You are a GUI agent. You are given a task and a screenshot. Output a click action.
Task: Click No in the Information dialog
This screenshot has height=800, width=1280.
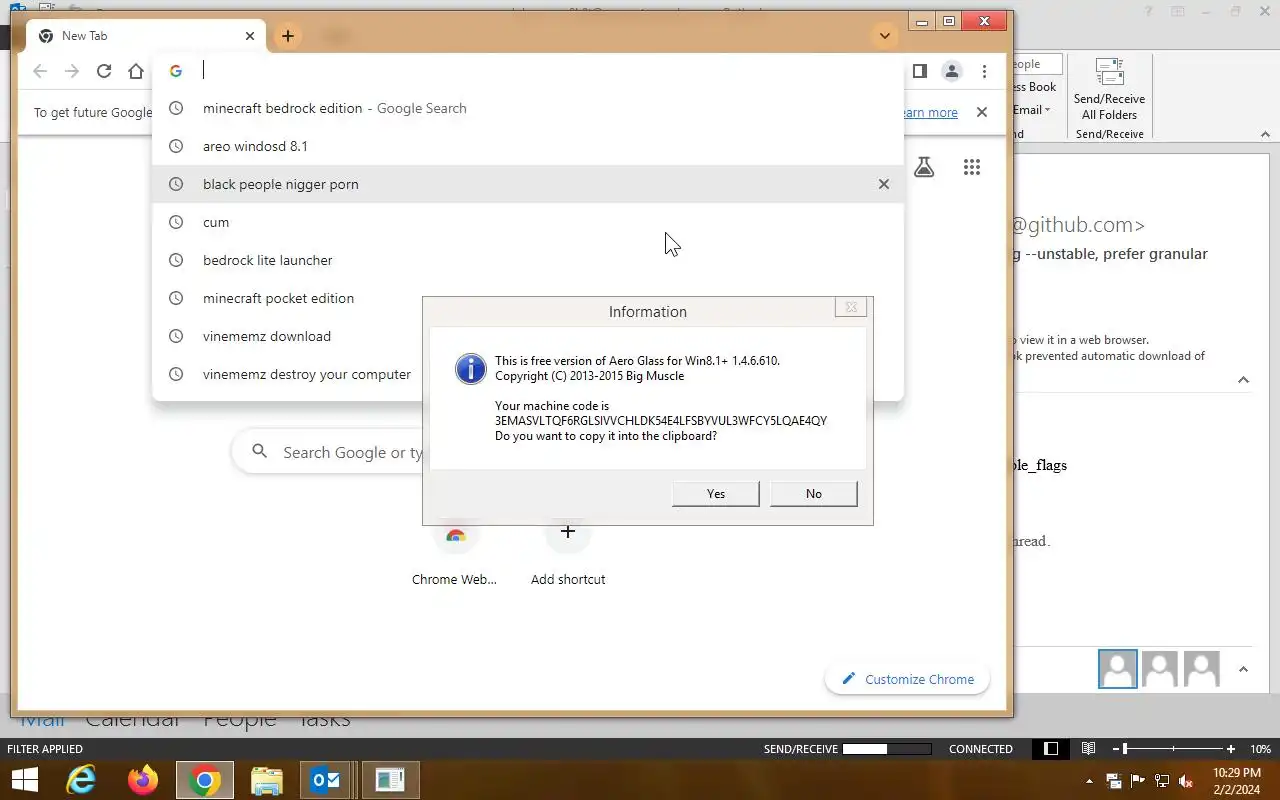click(814, 494)
